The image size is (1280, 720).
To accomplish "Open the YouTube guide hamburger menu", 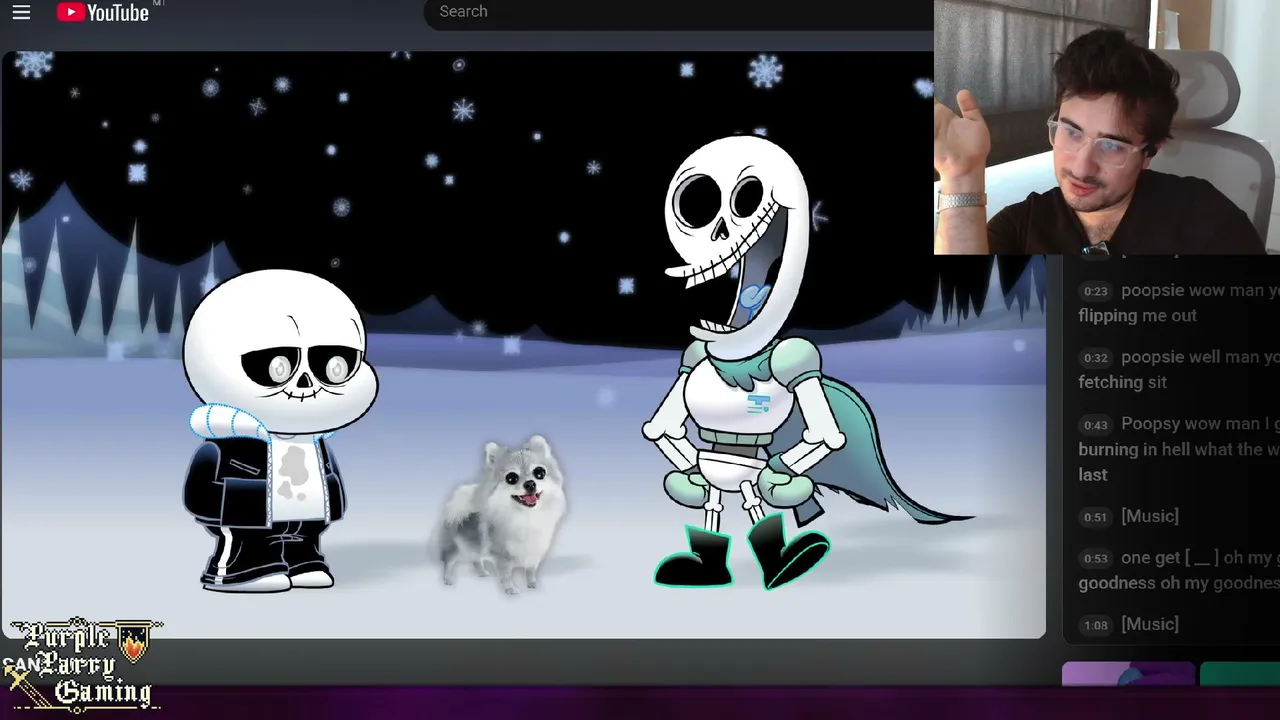I will pos(21,12).
